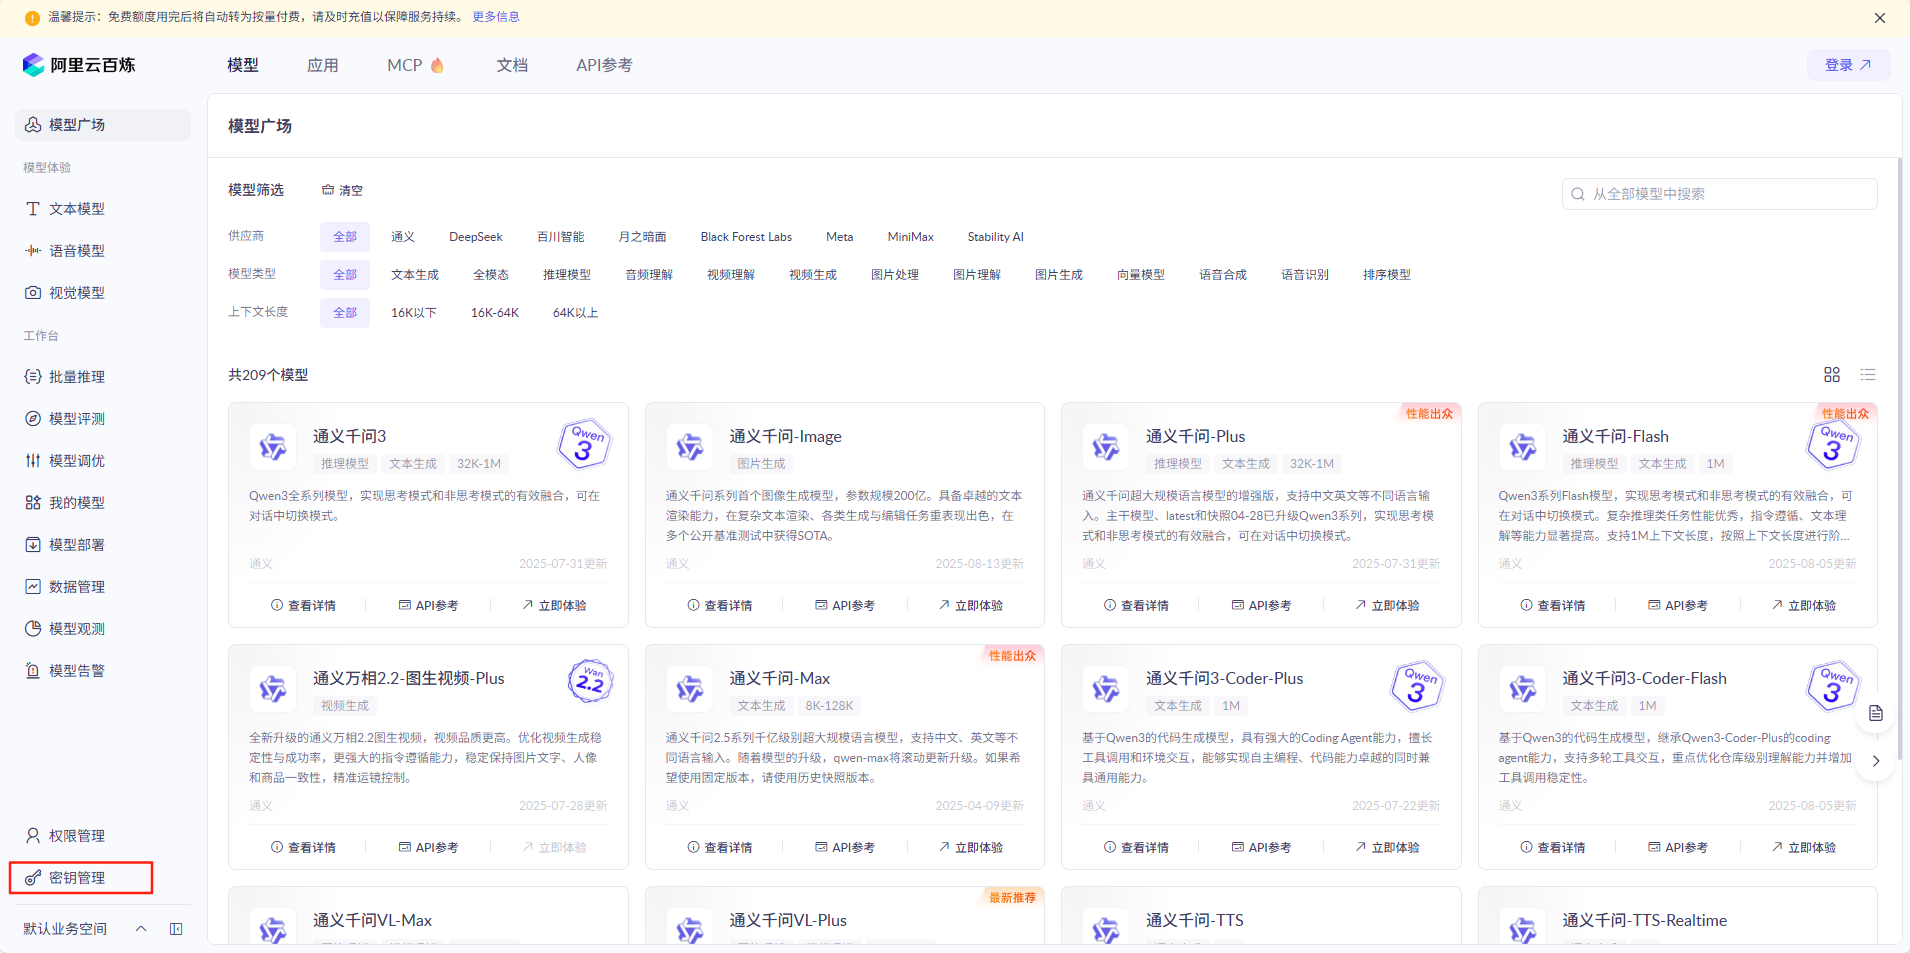Click the 阿里云百炼 logo

click(x=79, y=65)
